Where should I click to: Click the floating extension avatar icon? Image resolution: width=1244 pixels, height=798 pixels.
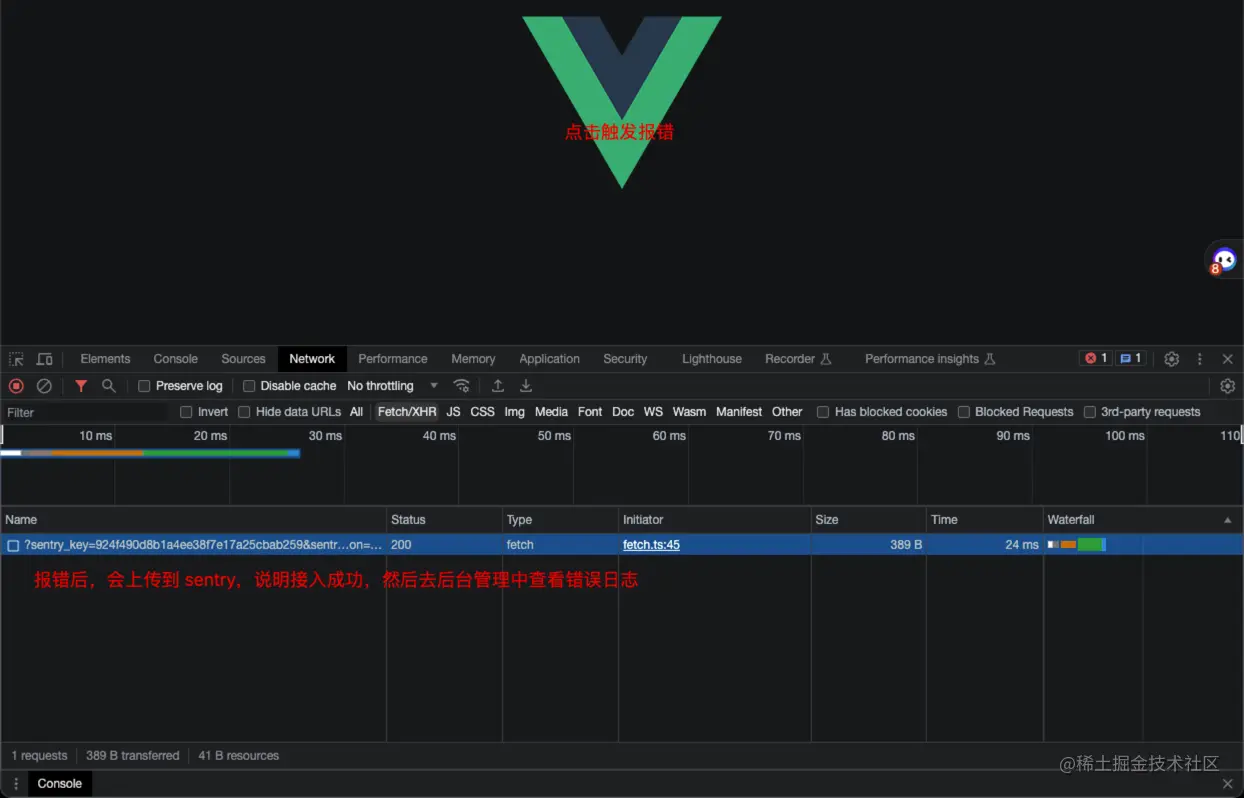1224,260
